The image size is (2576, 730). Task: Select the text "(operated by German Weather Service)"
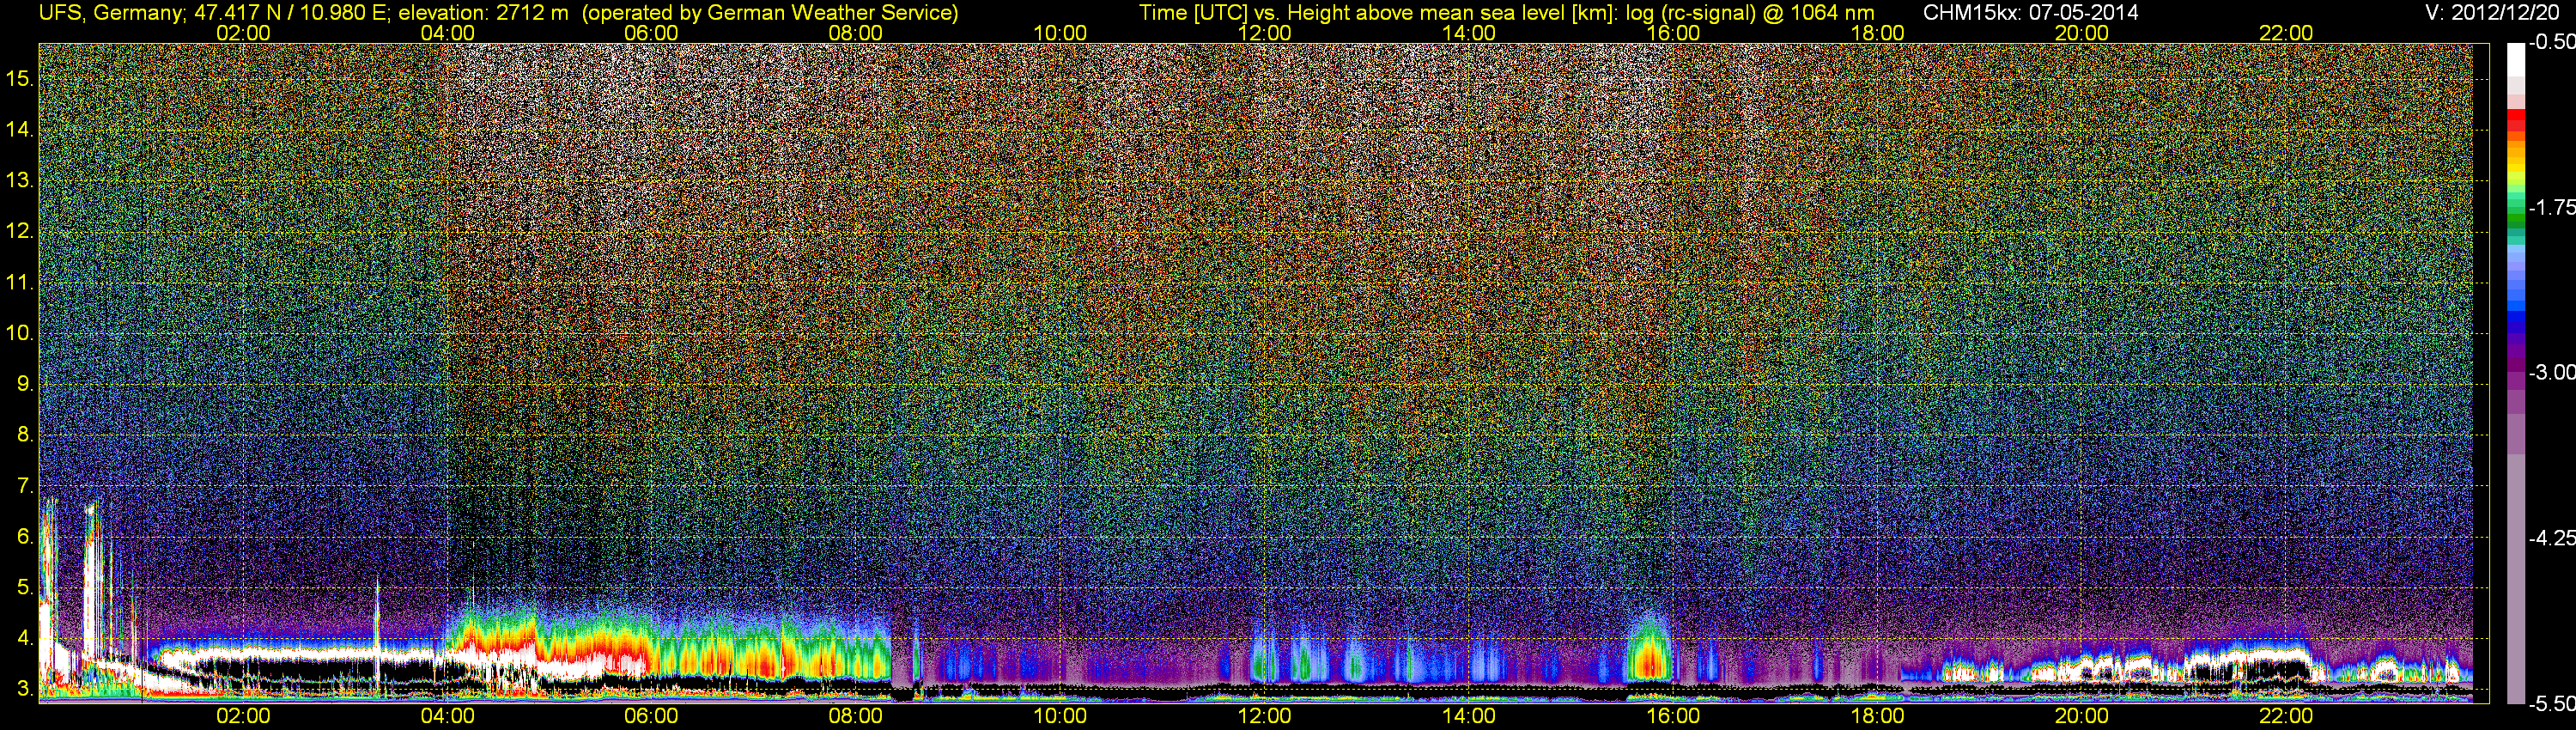770,13
